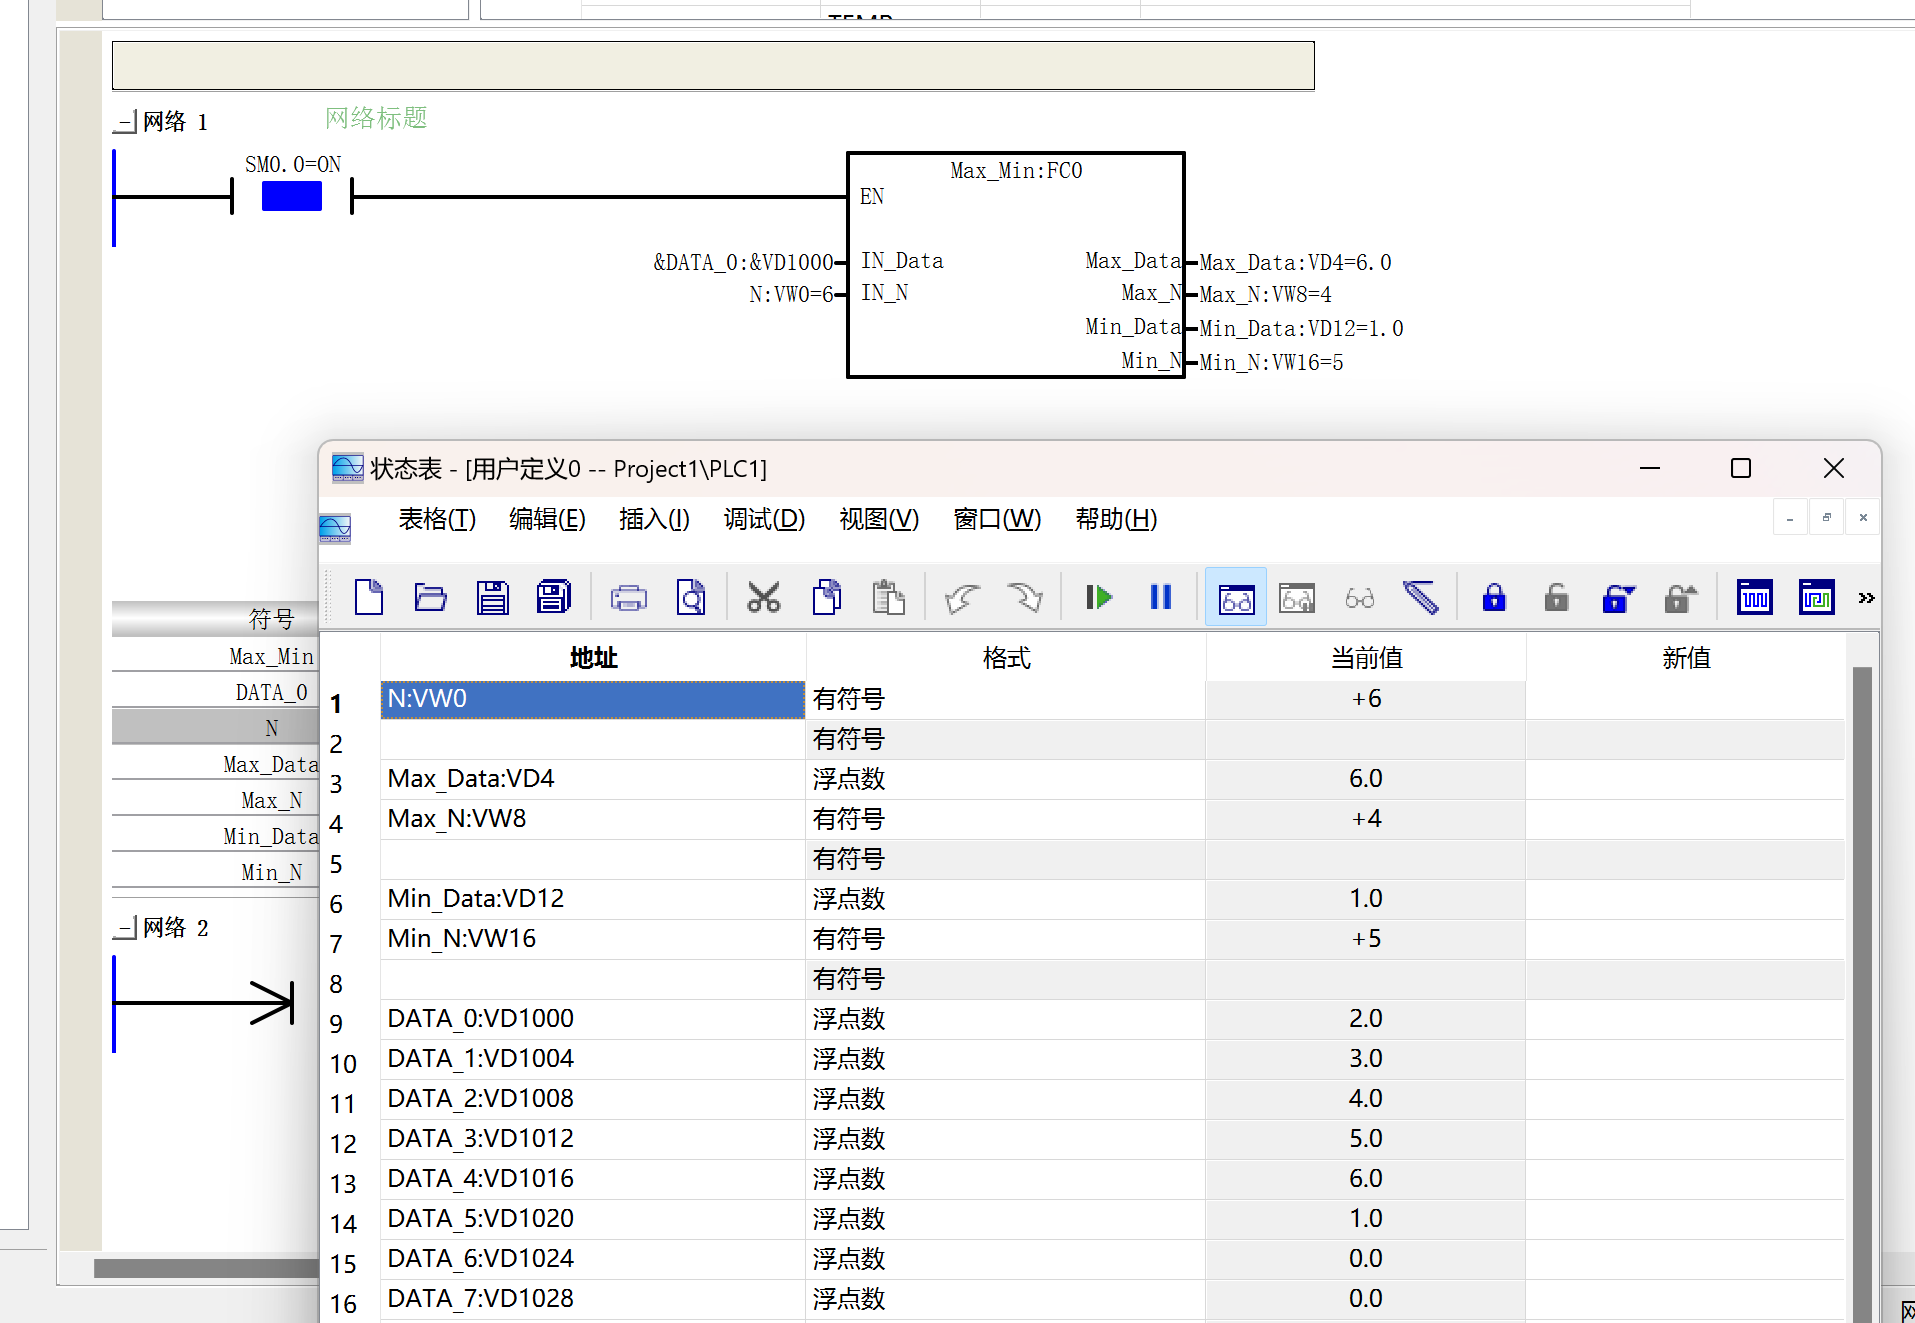Click the DATA_0 row in symbol list
The height and width of the screenshot is (1323, 1915).
point(215,692)
